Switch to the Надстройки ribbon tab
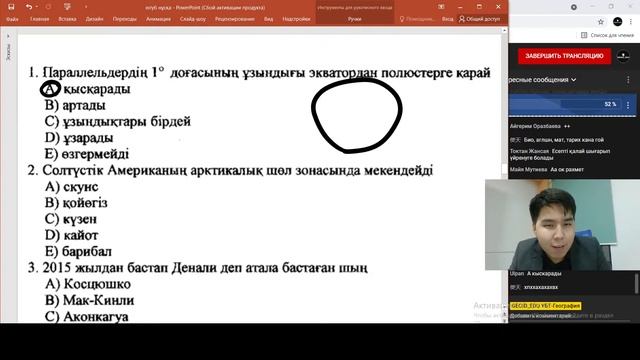 296,19
